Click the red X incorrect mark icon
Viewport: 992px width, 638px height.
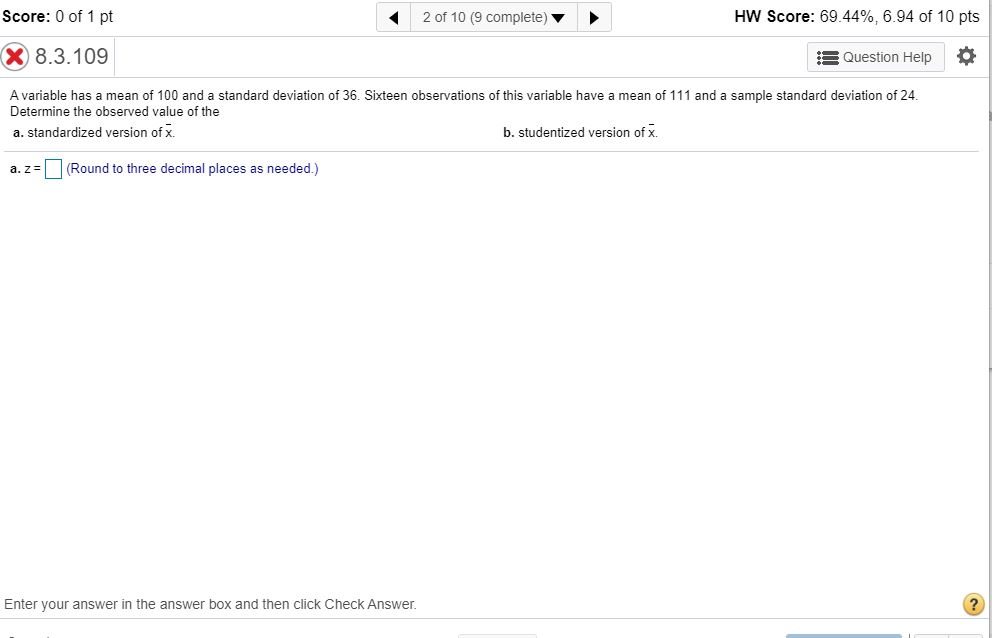(15, 57)
